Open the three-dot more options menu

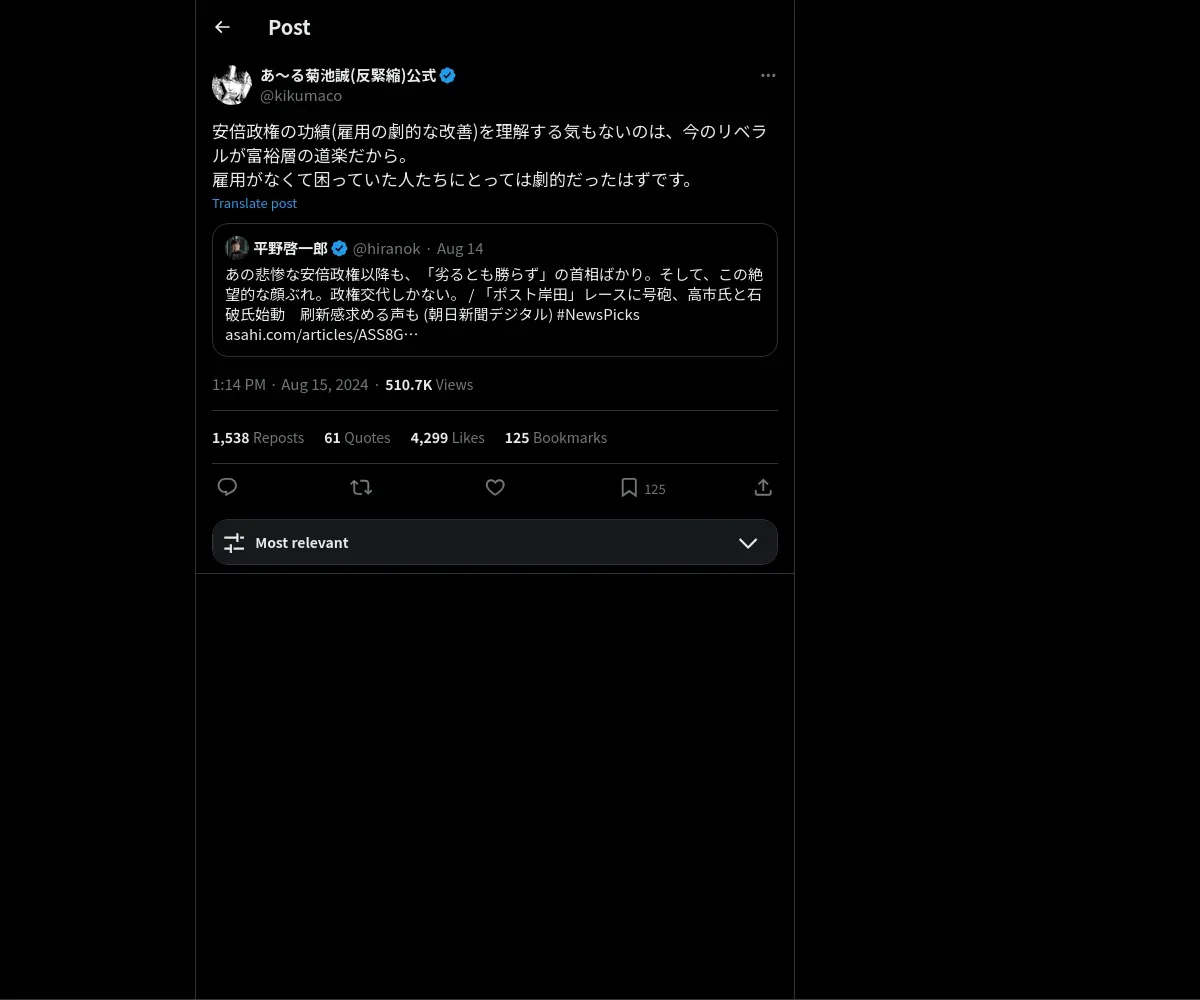pos(768,75)
